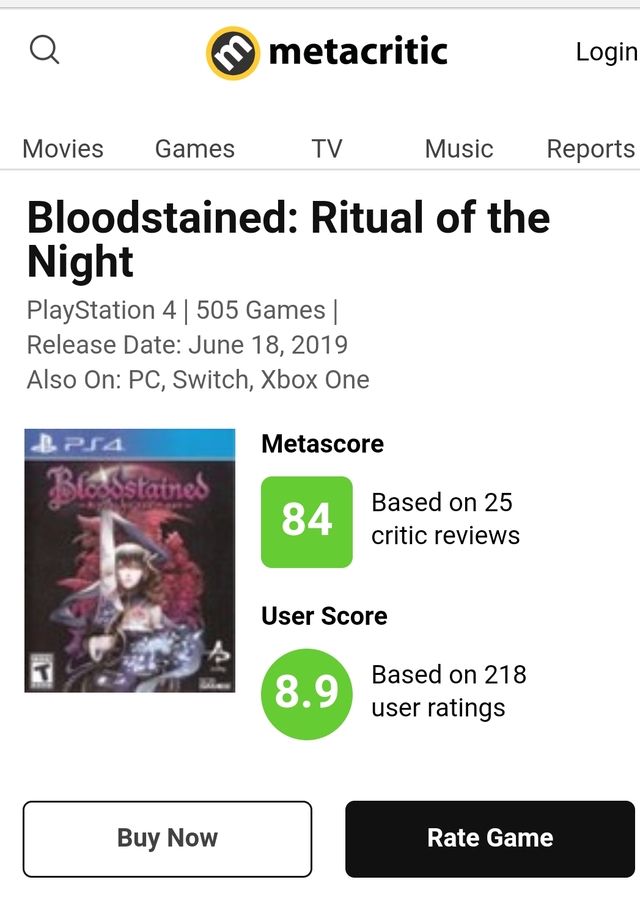Click the Bloodstained PS4 cover art

coord(130,560)
